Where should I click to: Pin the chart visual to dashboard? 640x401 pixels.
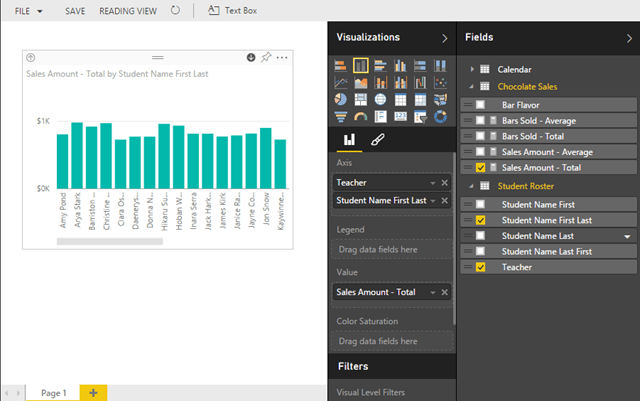point(266,58)
